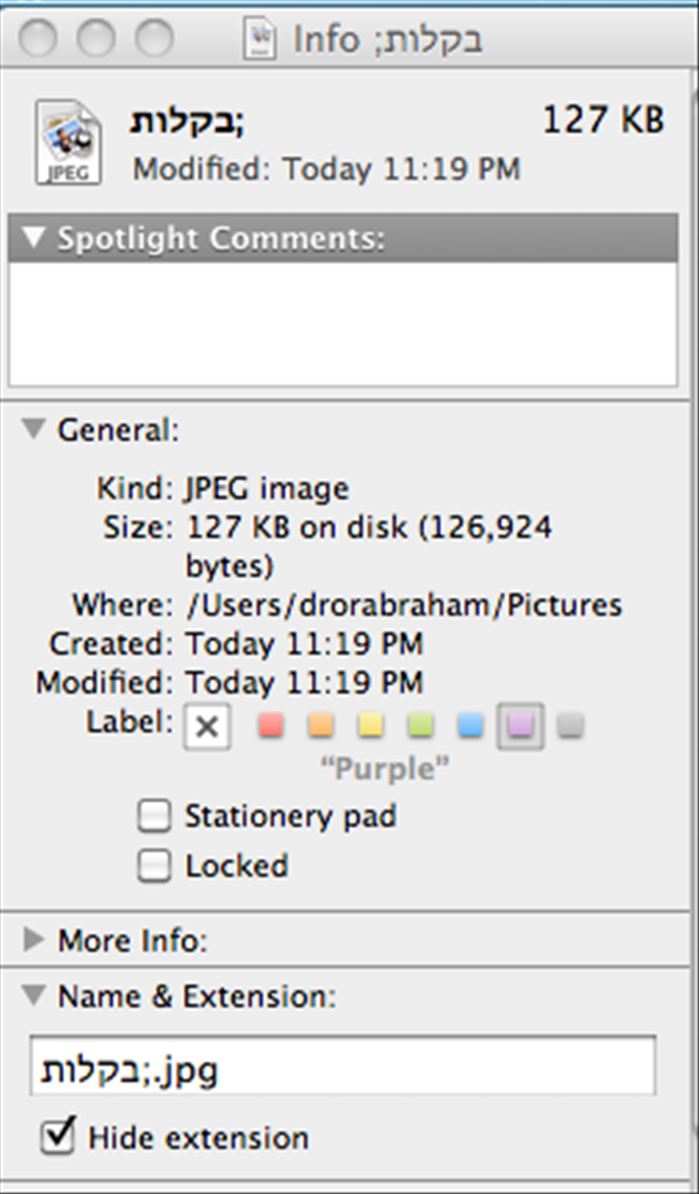Enable the Stationery pad checkbox
699x1194 pixels.
click(154, 818)
